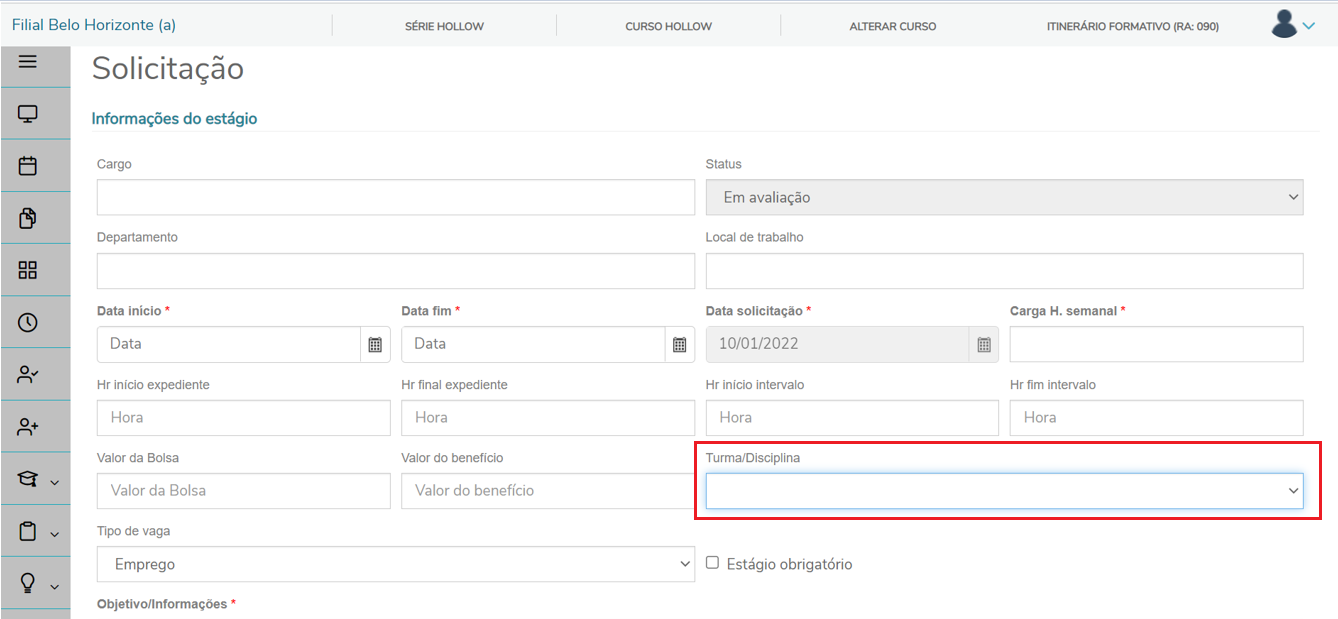Click the Data solicitação field 10/01/2022

point(838,344)
